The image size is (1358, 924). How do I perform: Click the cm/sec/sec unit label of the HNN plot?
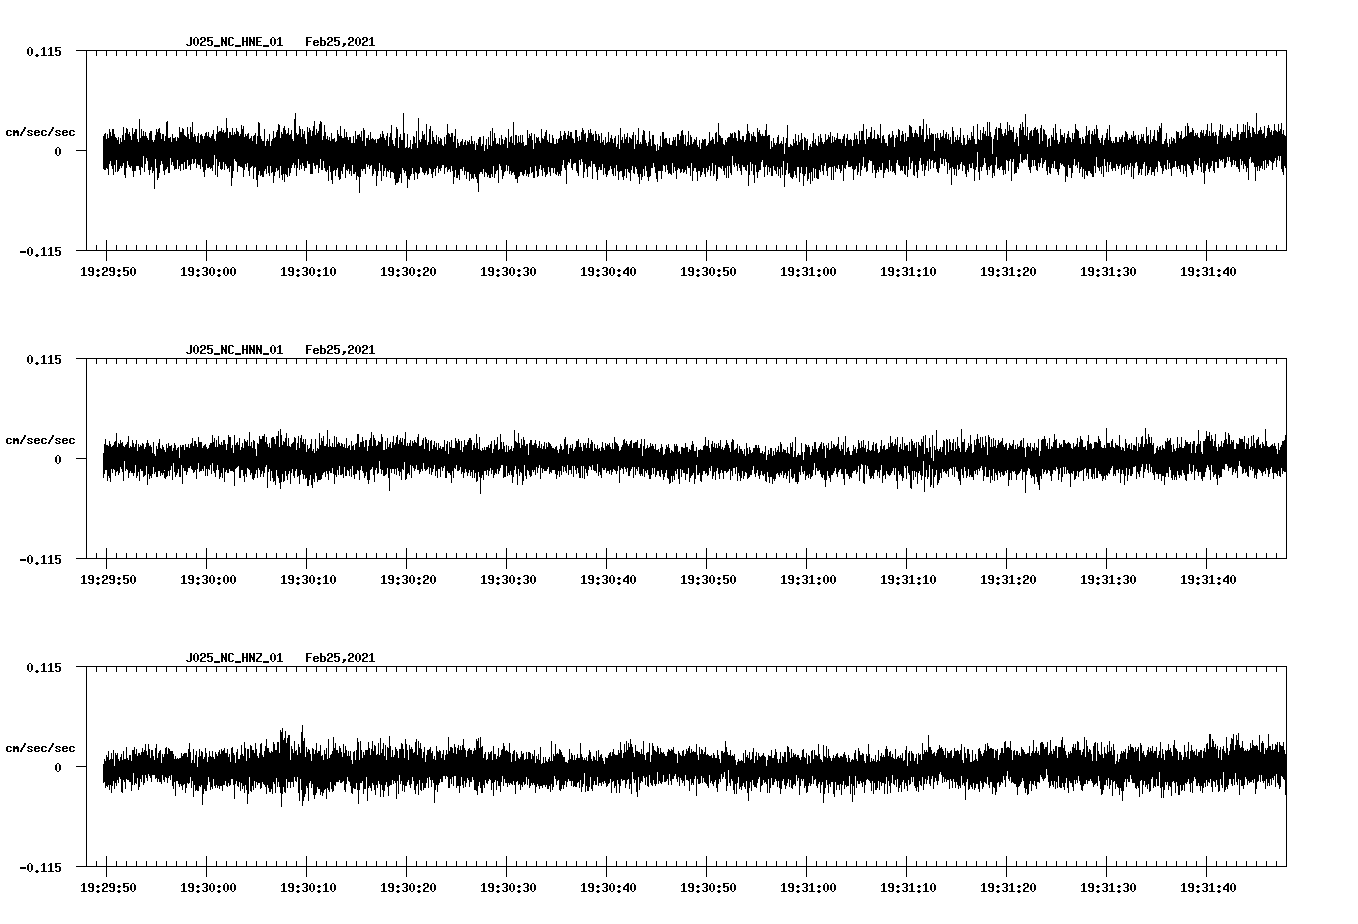(x=40, y=439)
